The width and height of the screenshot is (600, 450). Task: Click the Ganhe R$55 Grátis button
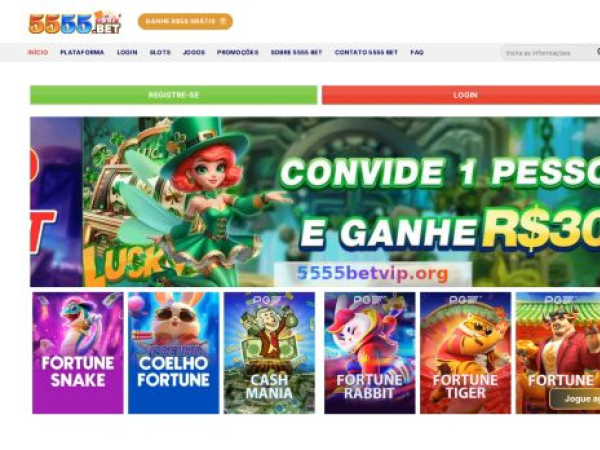coord(185,21)
